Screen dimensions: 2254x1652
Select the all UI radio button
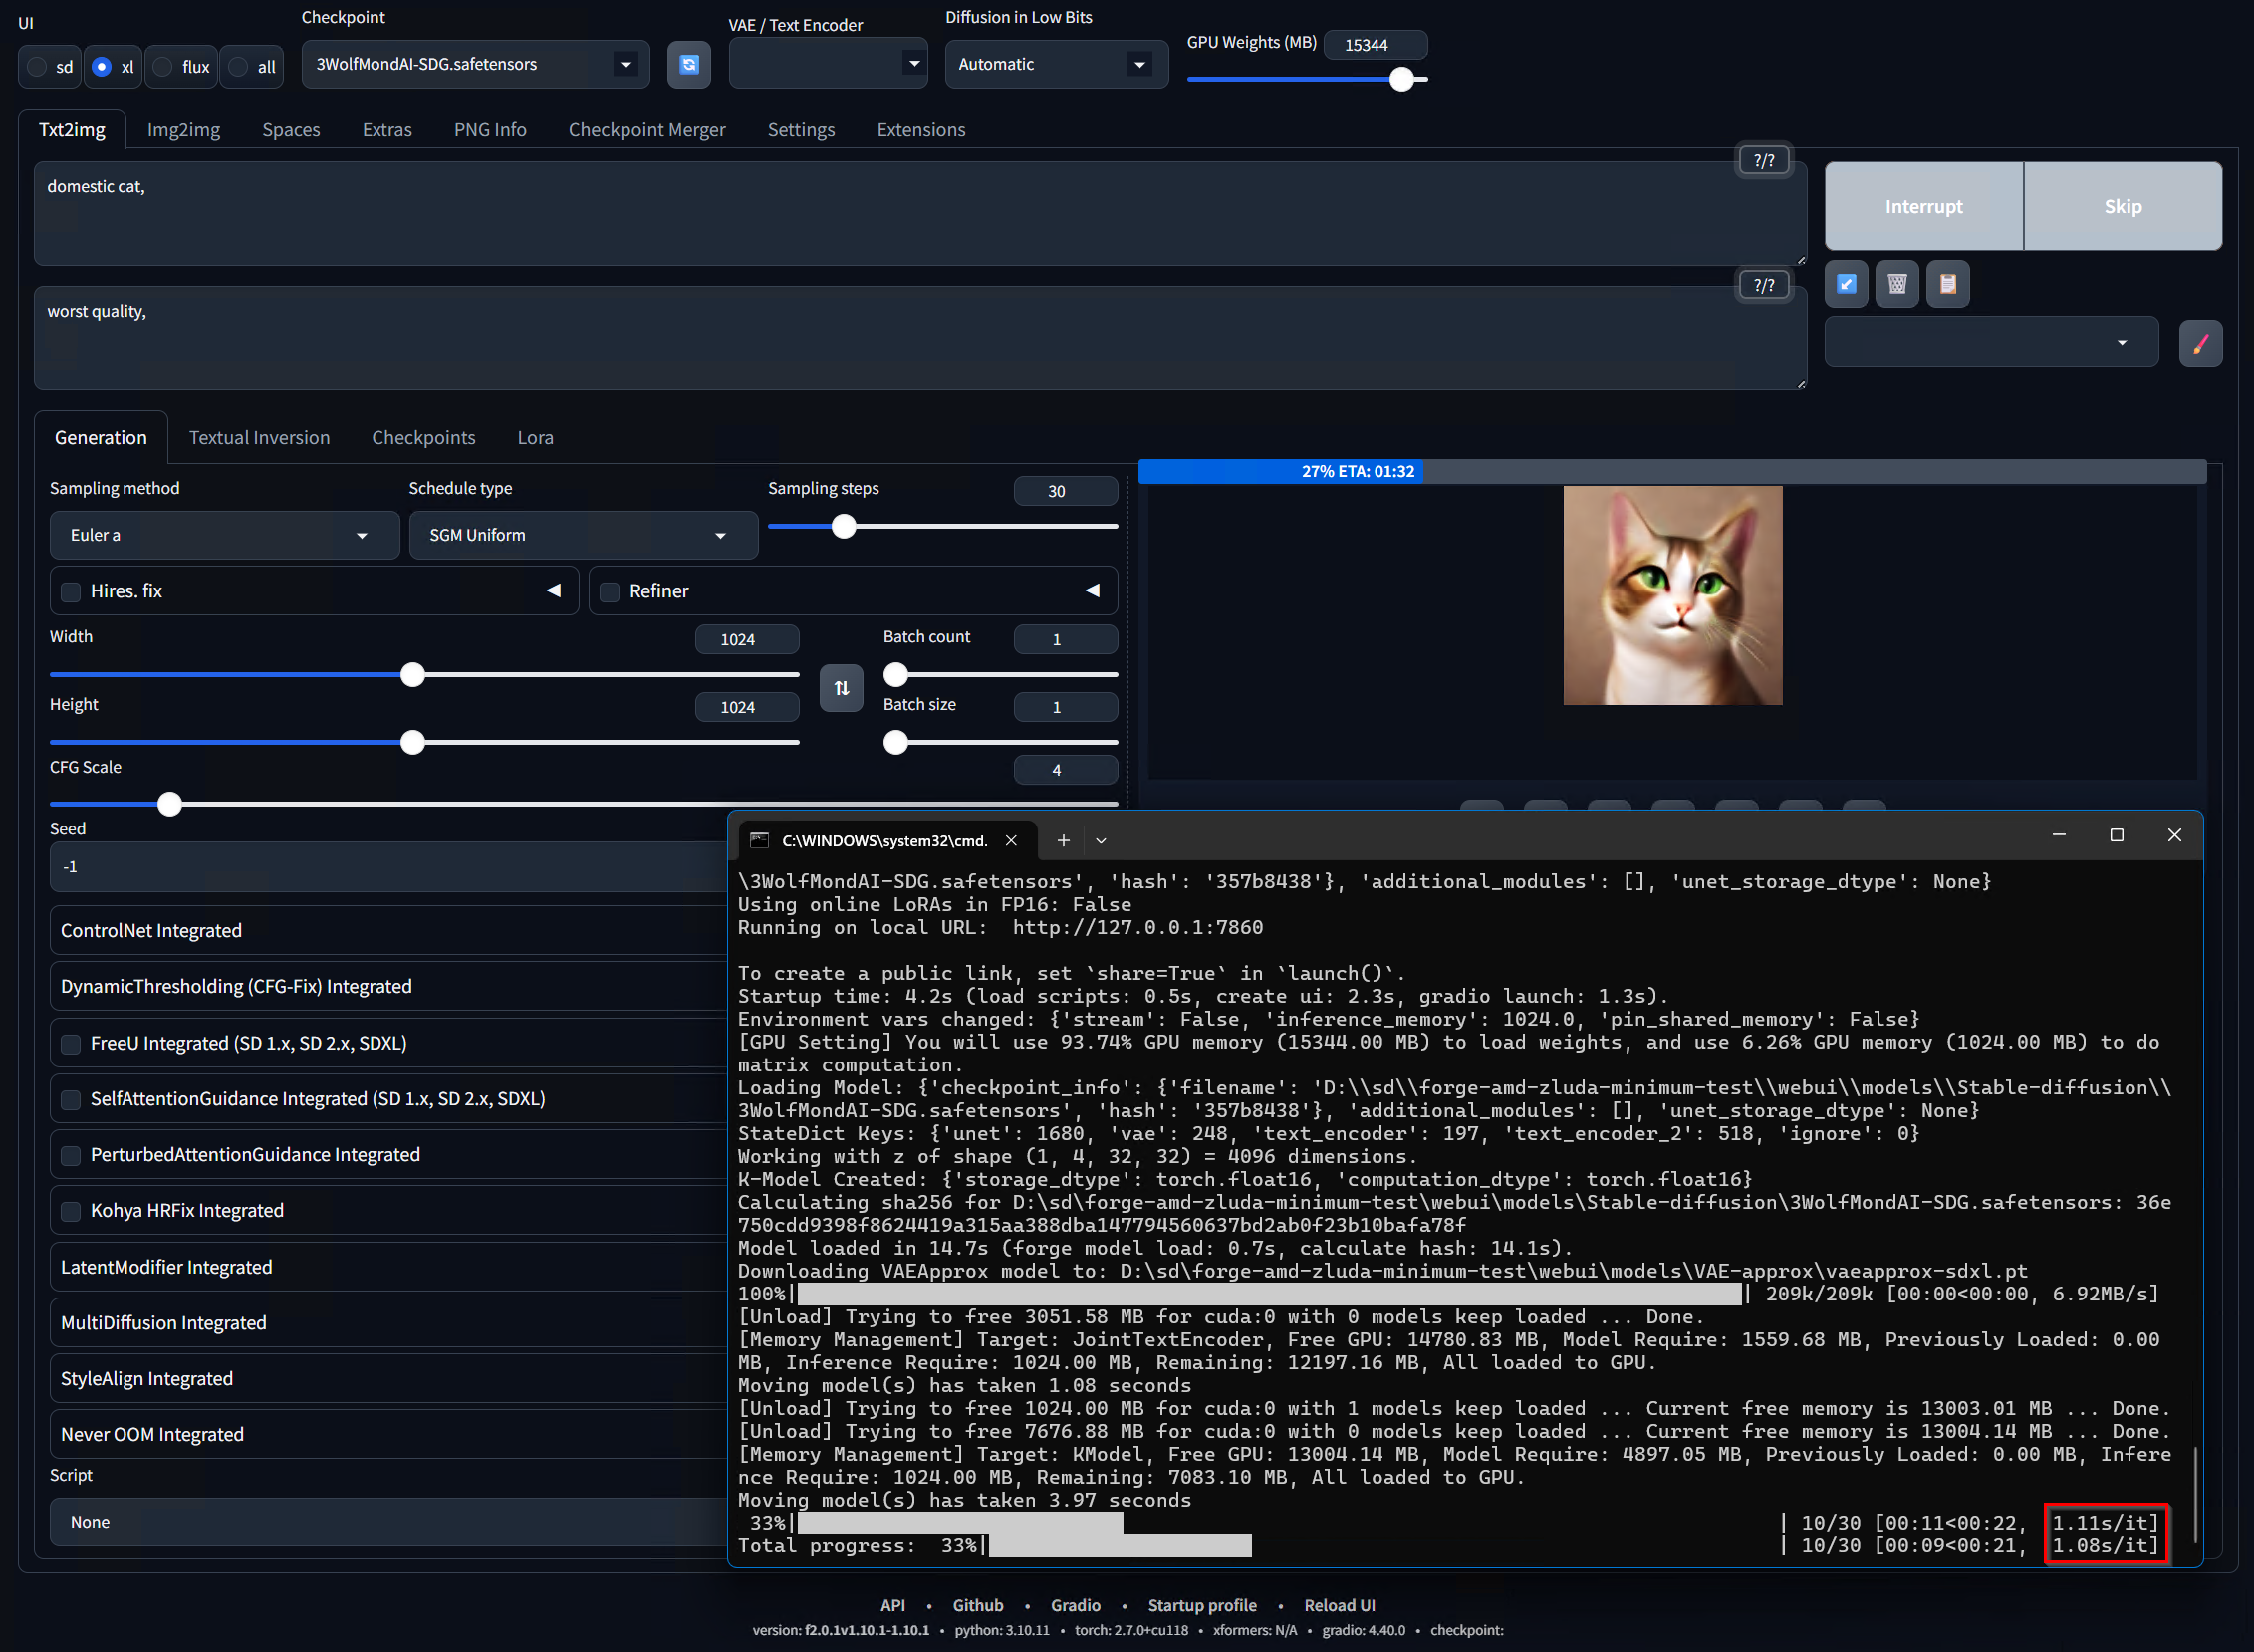[x=238, y=67]
